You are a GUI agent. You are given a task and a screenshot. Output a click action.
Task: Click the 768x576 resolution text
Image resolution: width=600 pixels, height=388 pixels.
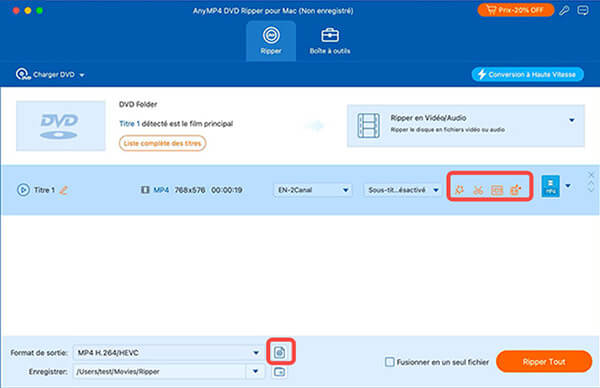coord(190,190)
